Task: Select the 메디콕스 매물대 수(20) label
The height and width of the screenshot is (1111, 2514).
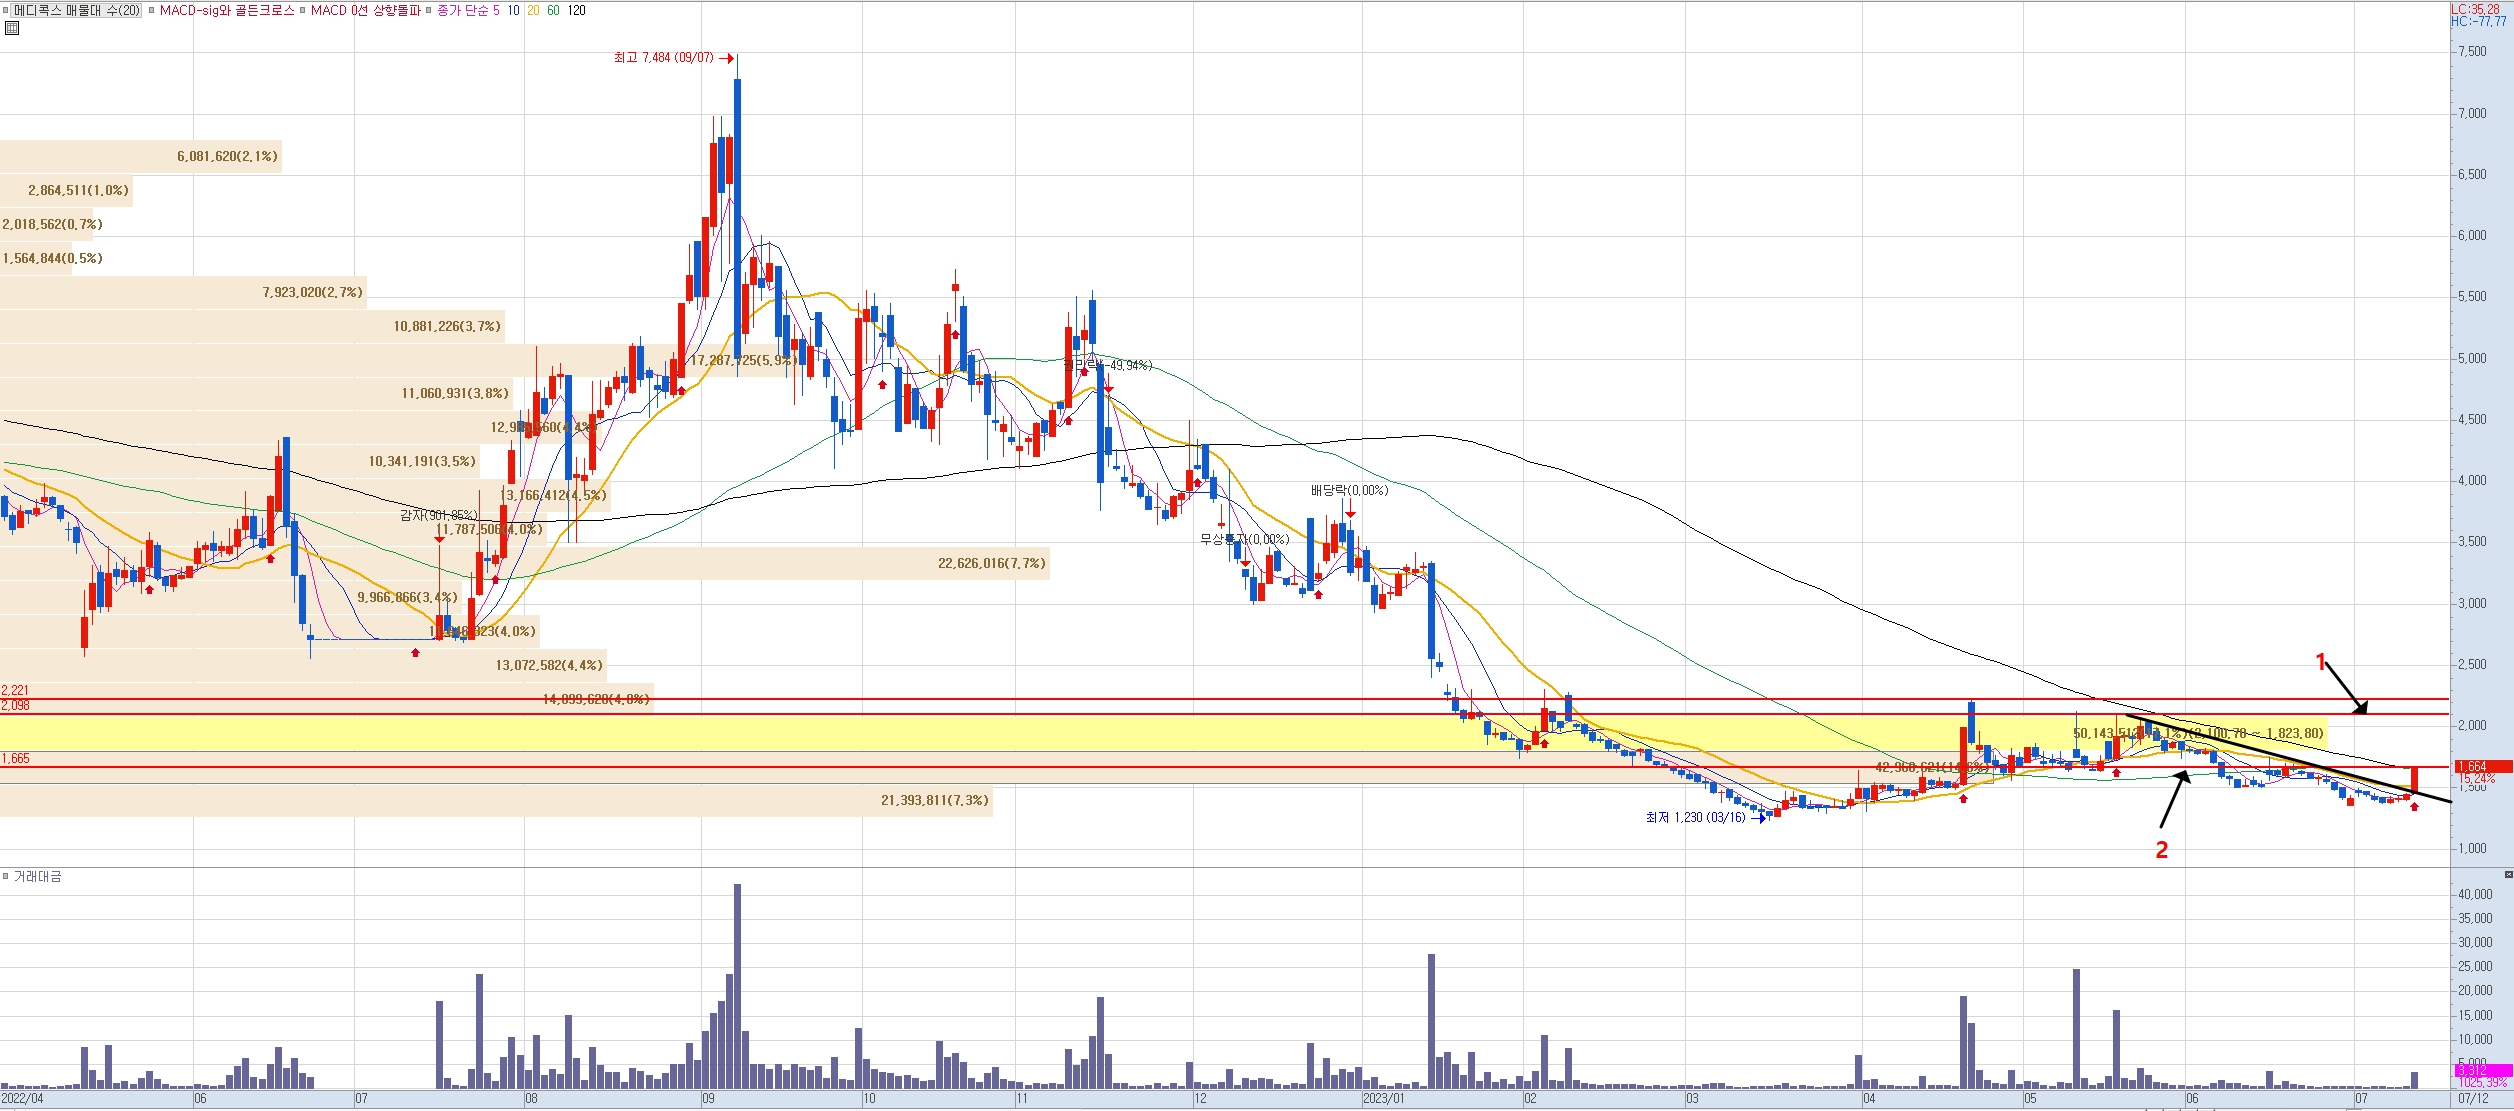Action: pos(77,11)
